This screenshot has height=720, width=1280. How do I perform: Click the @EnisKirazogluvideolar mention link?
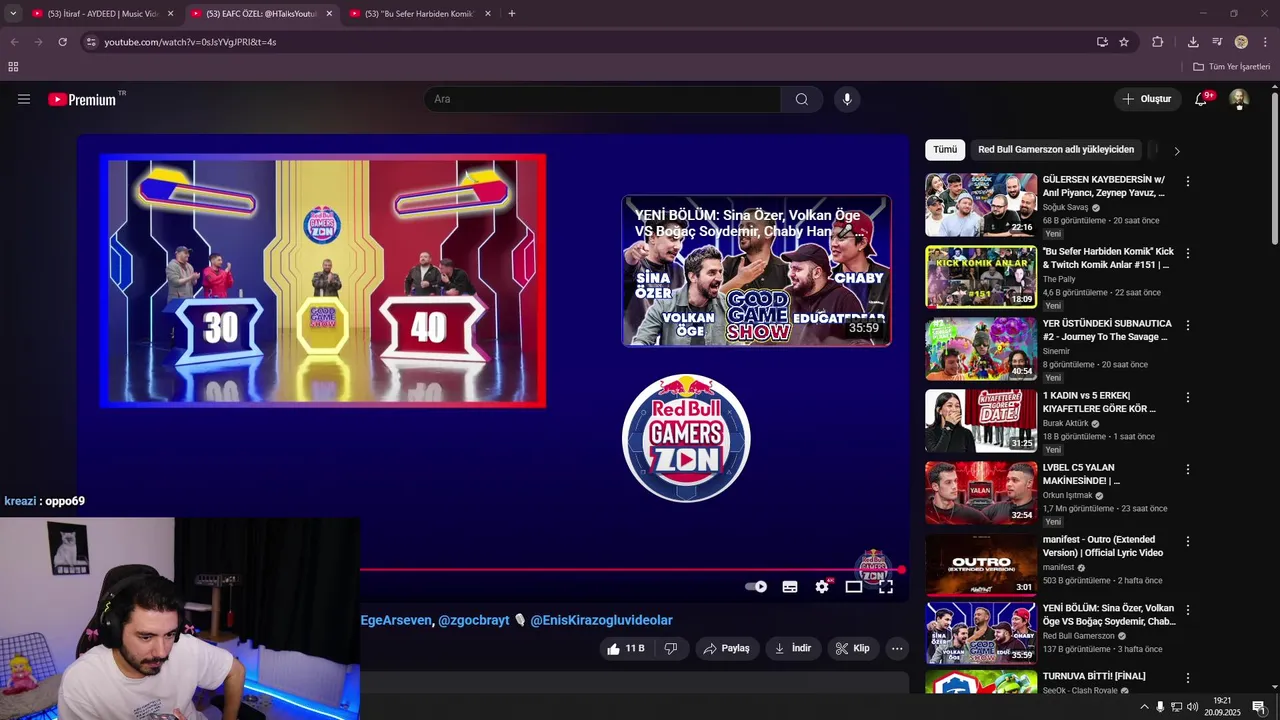point(601,620)
